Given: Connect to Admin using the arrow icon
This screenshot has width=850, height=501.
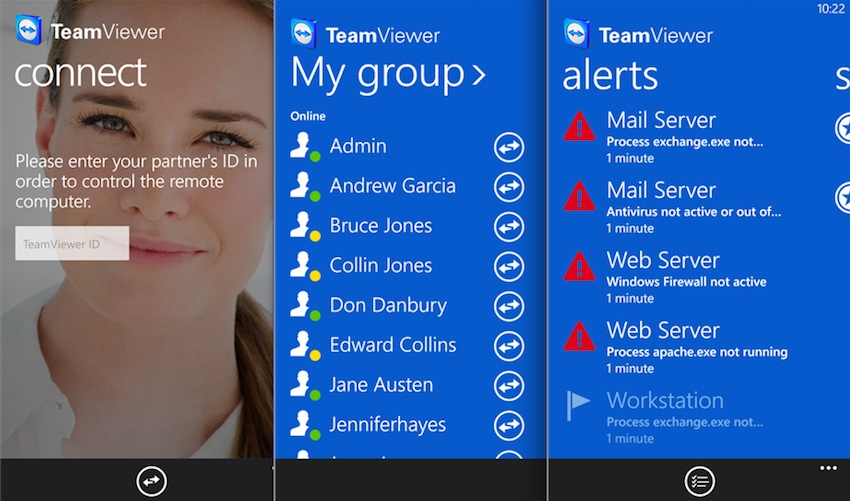Looking at the screenshot, I should (508, 147).
